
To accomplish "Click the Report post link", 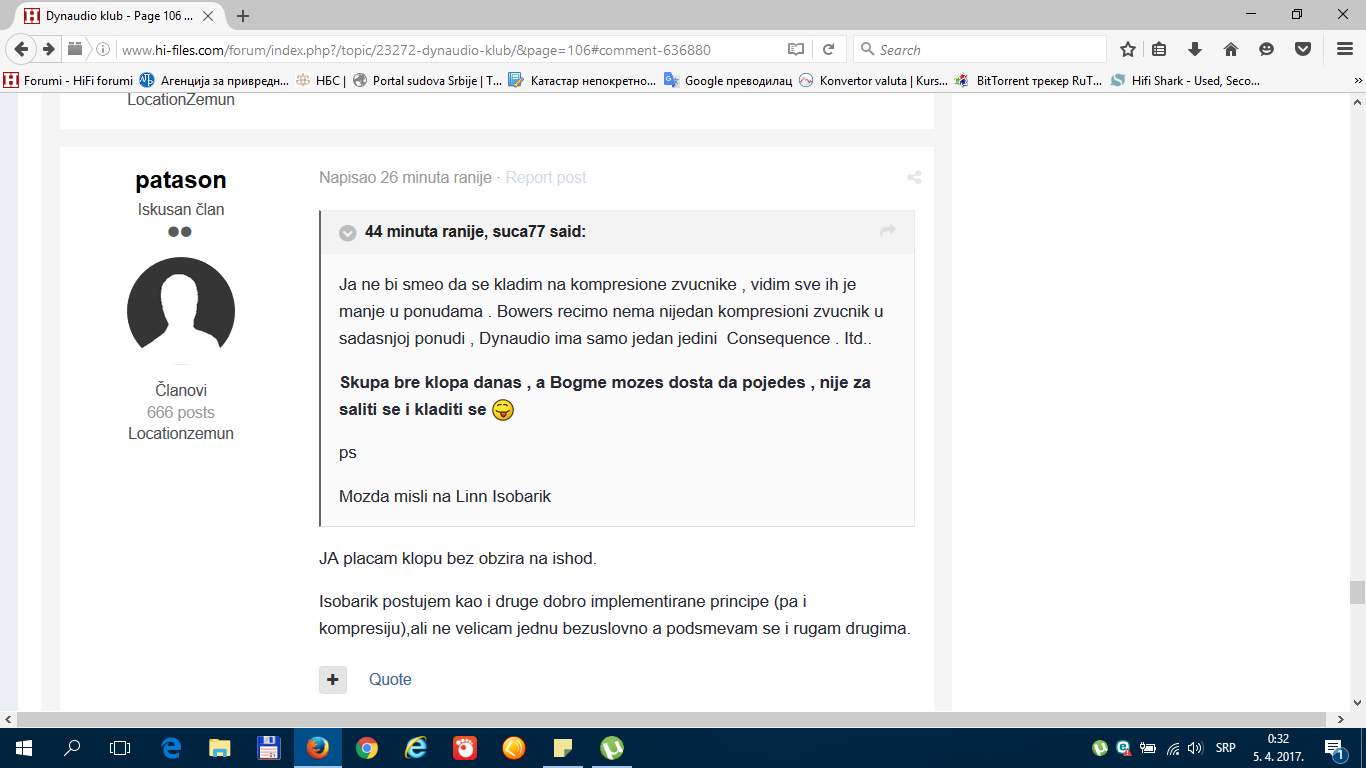I will 546,177.
